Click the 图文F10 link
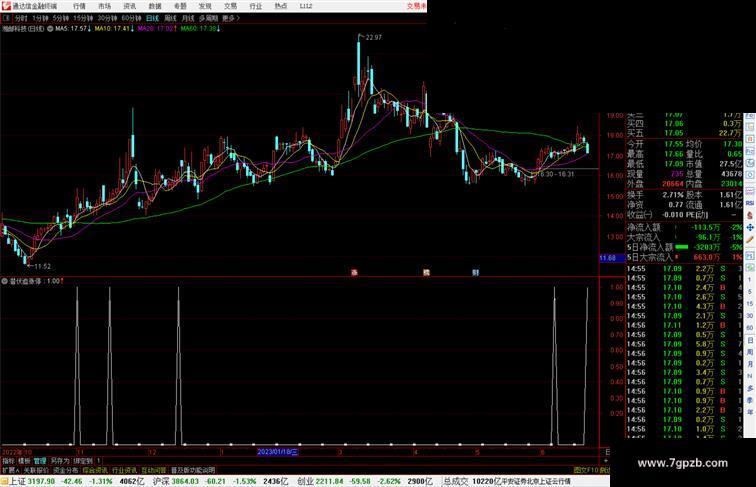The width and height of the screenshot is (756, 487). click(x=586, y=470)
